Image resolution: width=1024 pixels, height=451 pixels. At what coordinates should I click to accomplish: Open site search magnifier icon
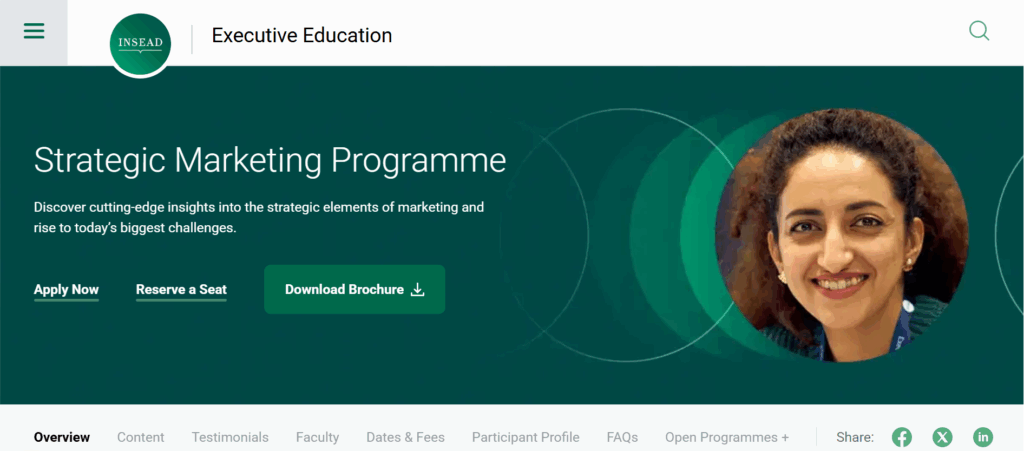[x=979, y=31]
